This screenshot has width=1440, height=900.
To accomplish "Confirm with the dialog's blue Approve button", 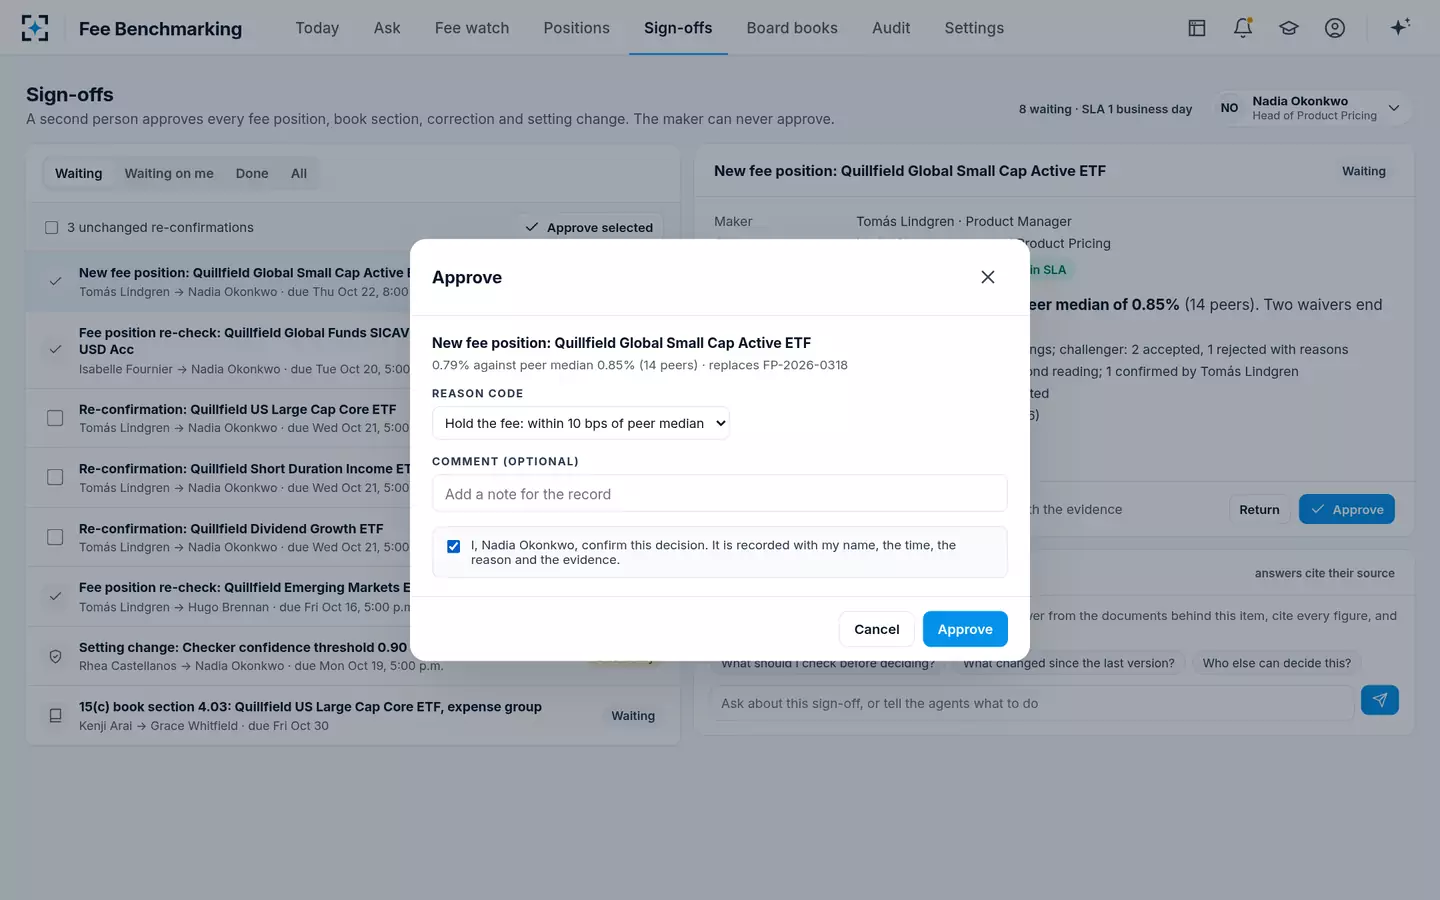I will click(x=965, y=629).
